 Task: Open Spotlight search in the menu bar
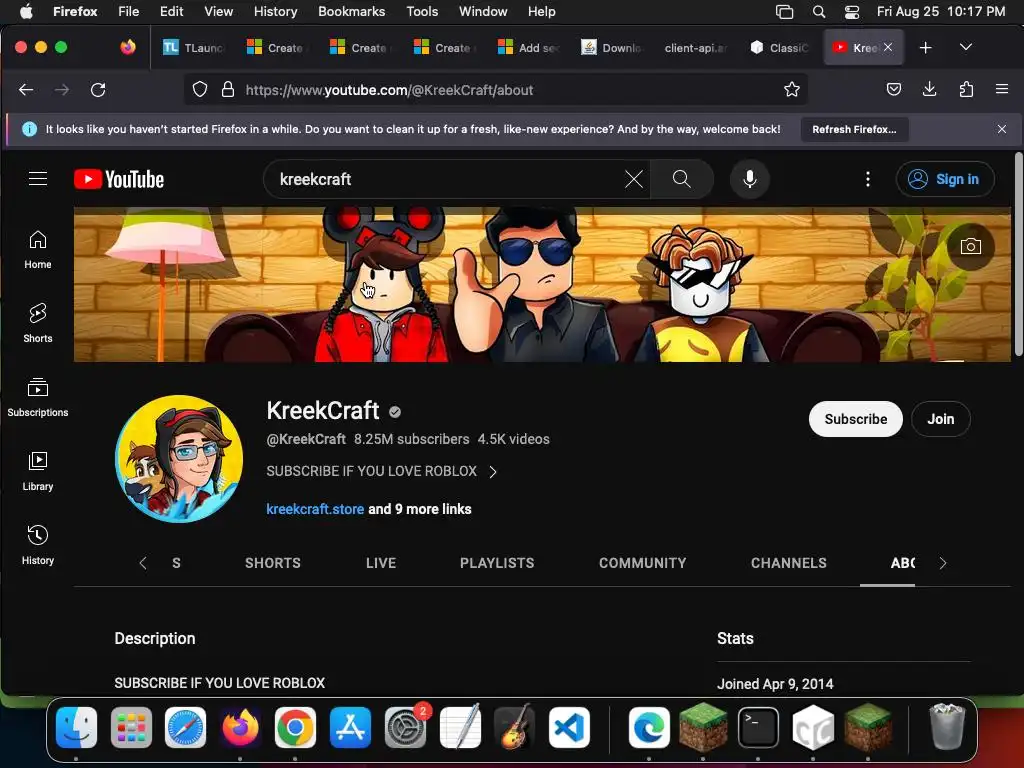tap(819, 11)
